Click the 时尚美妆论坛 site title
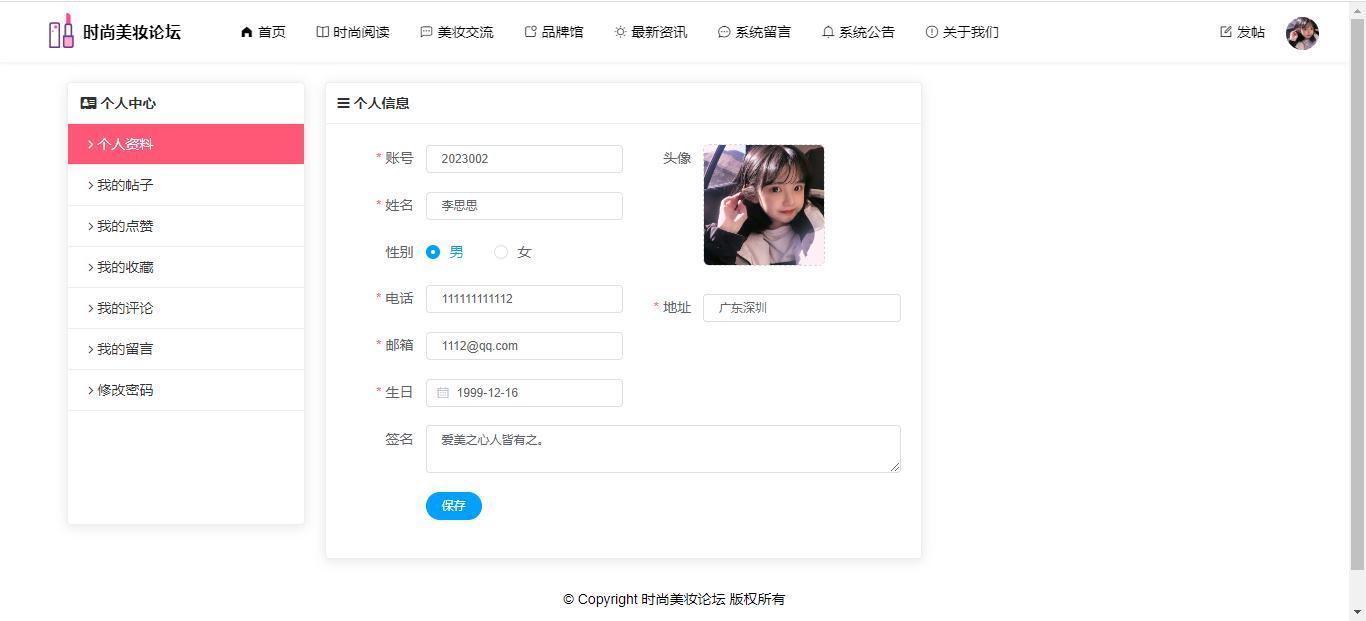1366x621 pixels. coord(132,32)
